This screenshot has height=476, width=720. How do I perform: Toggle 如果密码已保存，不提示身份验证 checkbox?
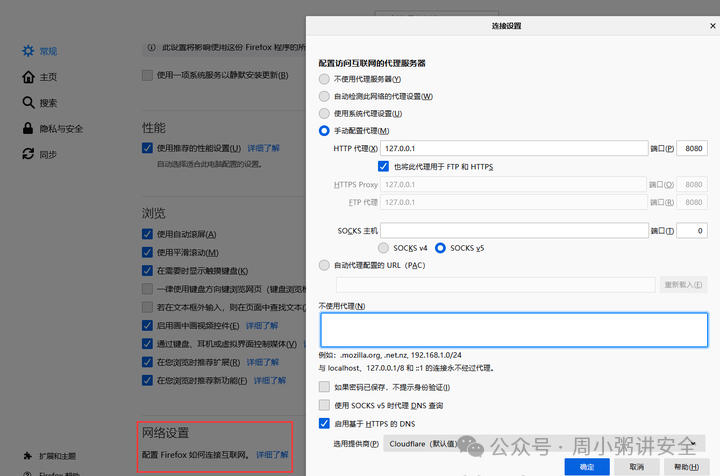(324, 387)
